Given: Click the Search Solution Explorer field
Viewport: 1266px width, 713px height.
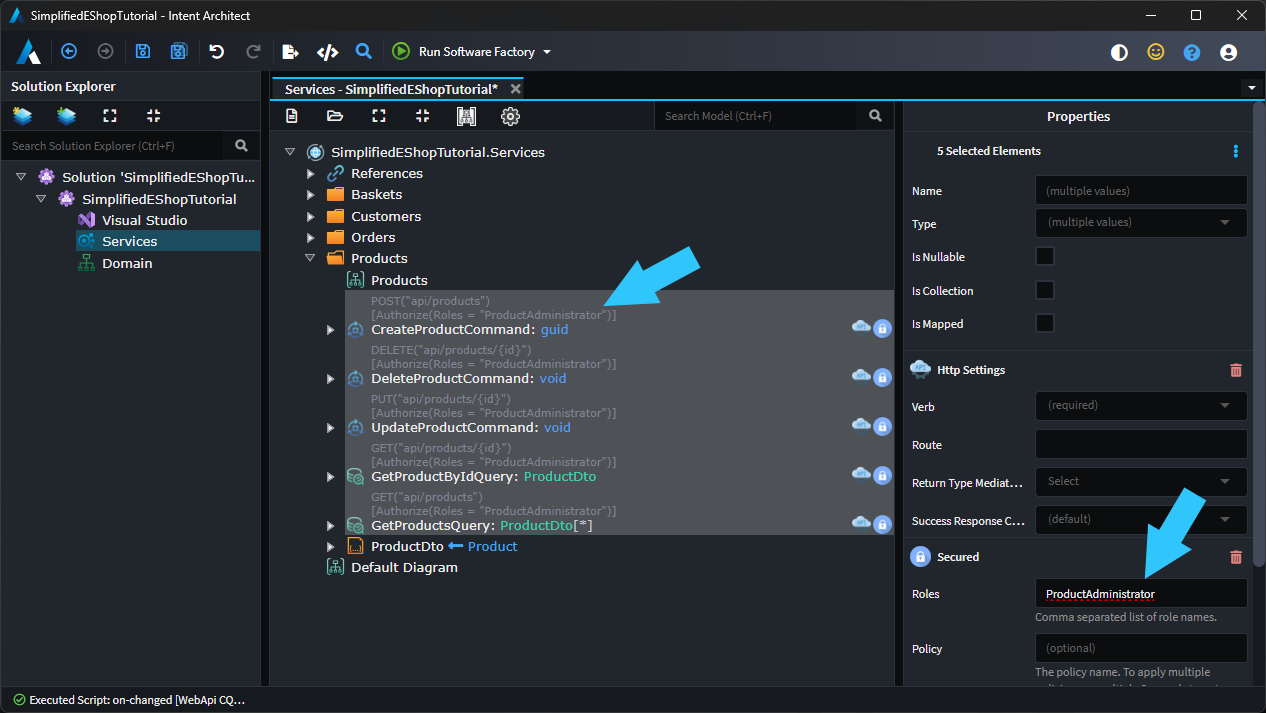Looking at the screenshot, I should [x=115, y=146].
